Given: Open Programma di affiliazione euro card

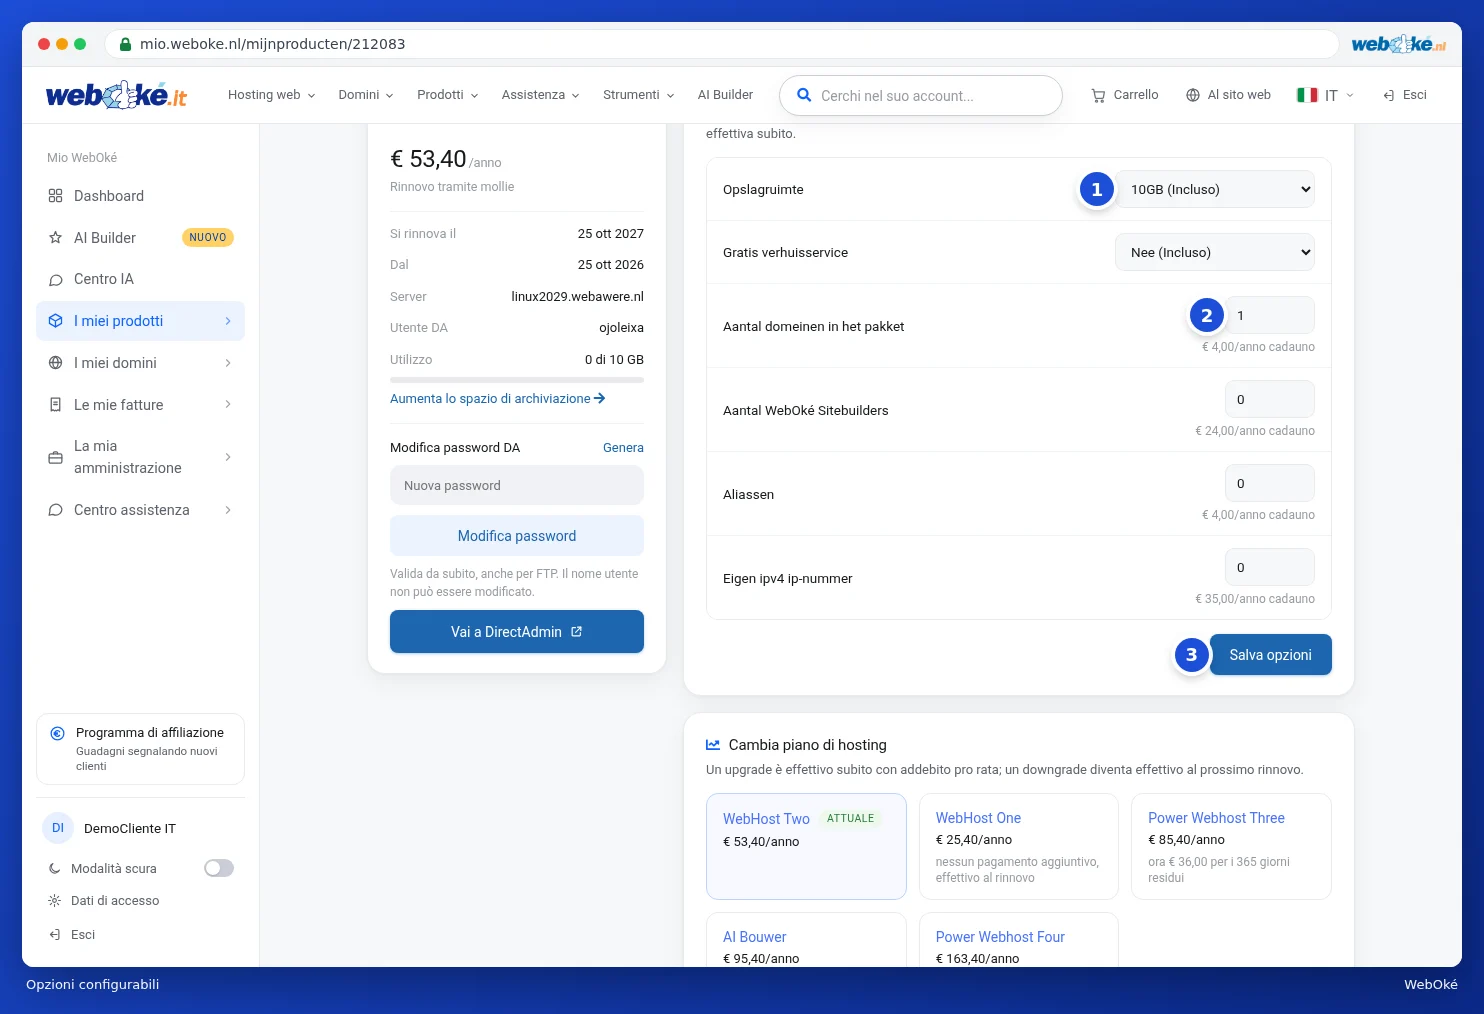Looking at the screenshot, I should coord(140,749).
